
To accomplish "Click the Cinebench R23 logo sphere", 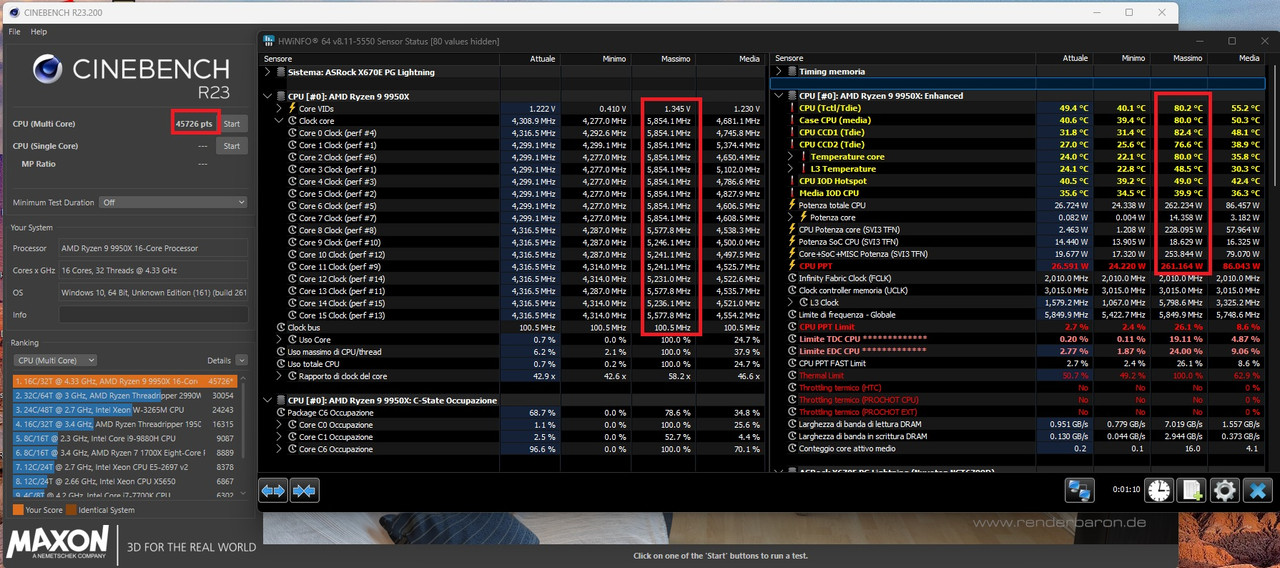I will (50, 69).
